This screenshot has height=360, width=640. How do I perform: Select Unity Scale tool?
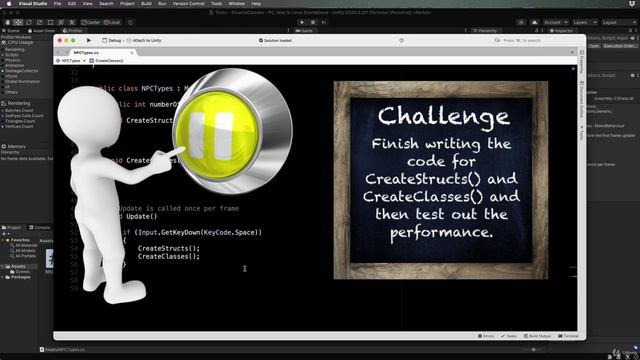click(40, 22)
